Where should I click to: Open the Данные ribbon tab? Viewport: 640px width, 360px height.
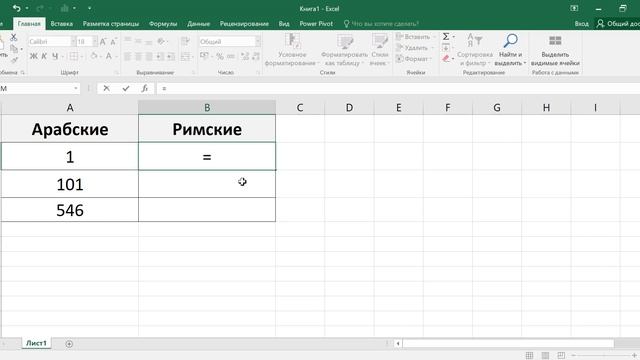(198, 24)
